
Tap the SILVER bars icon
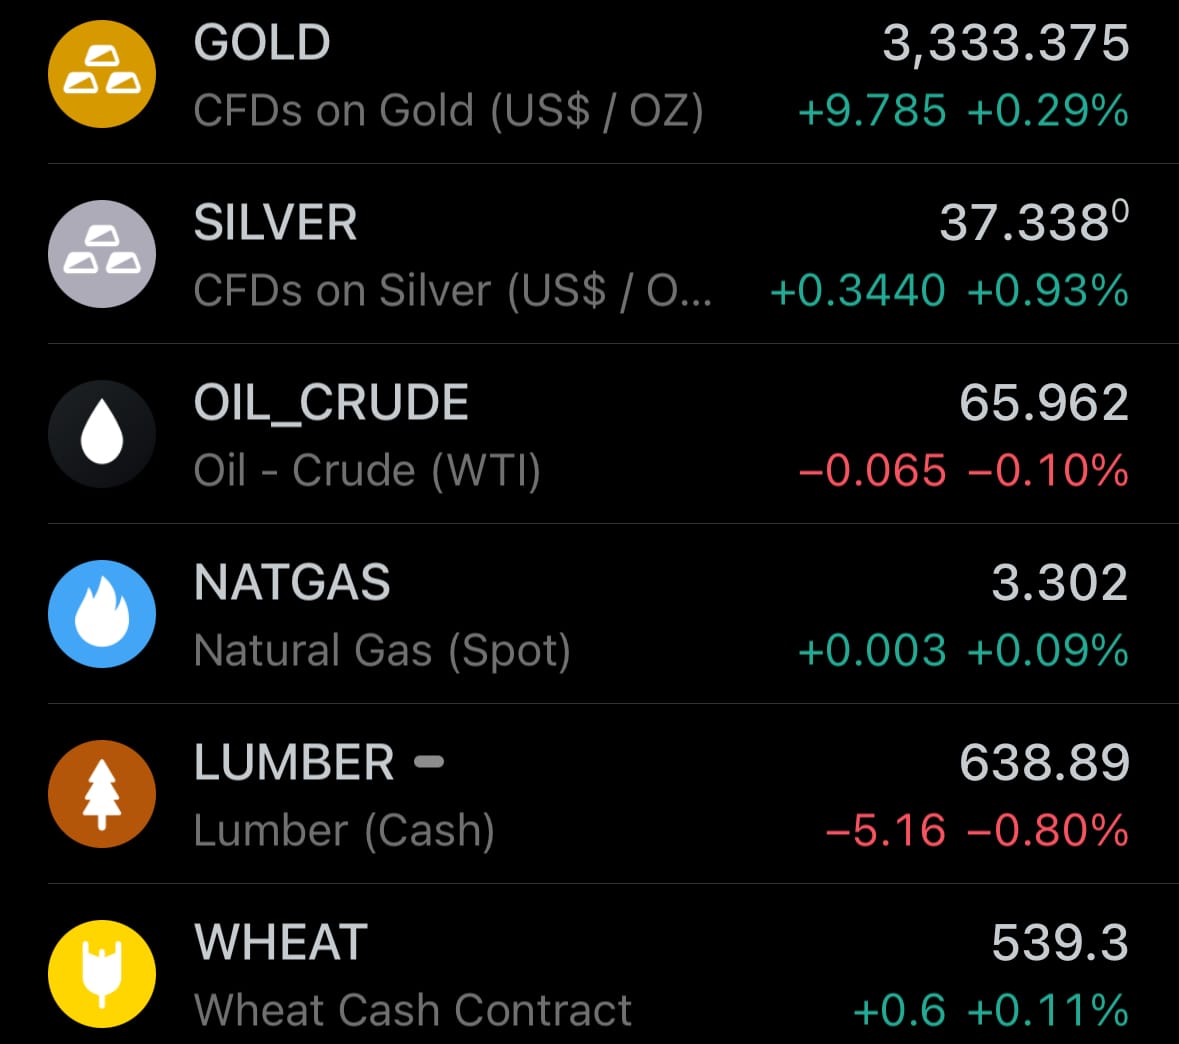pyautogui.click(x=102, y=253)
